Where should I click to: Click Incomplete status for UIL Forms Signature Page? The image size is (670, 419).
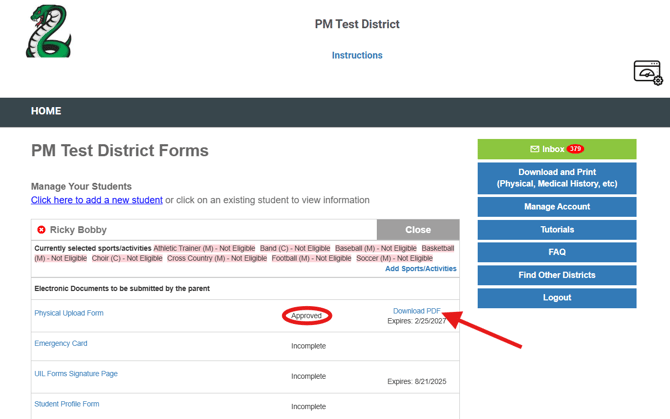(309, 376)
